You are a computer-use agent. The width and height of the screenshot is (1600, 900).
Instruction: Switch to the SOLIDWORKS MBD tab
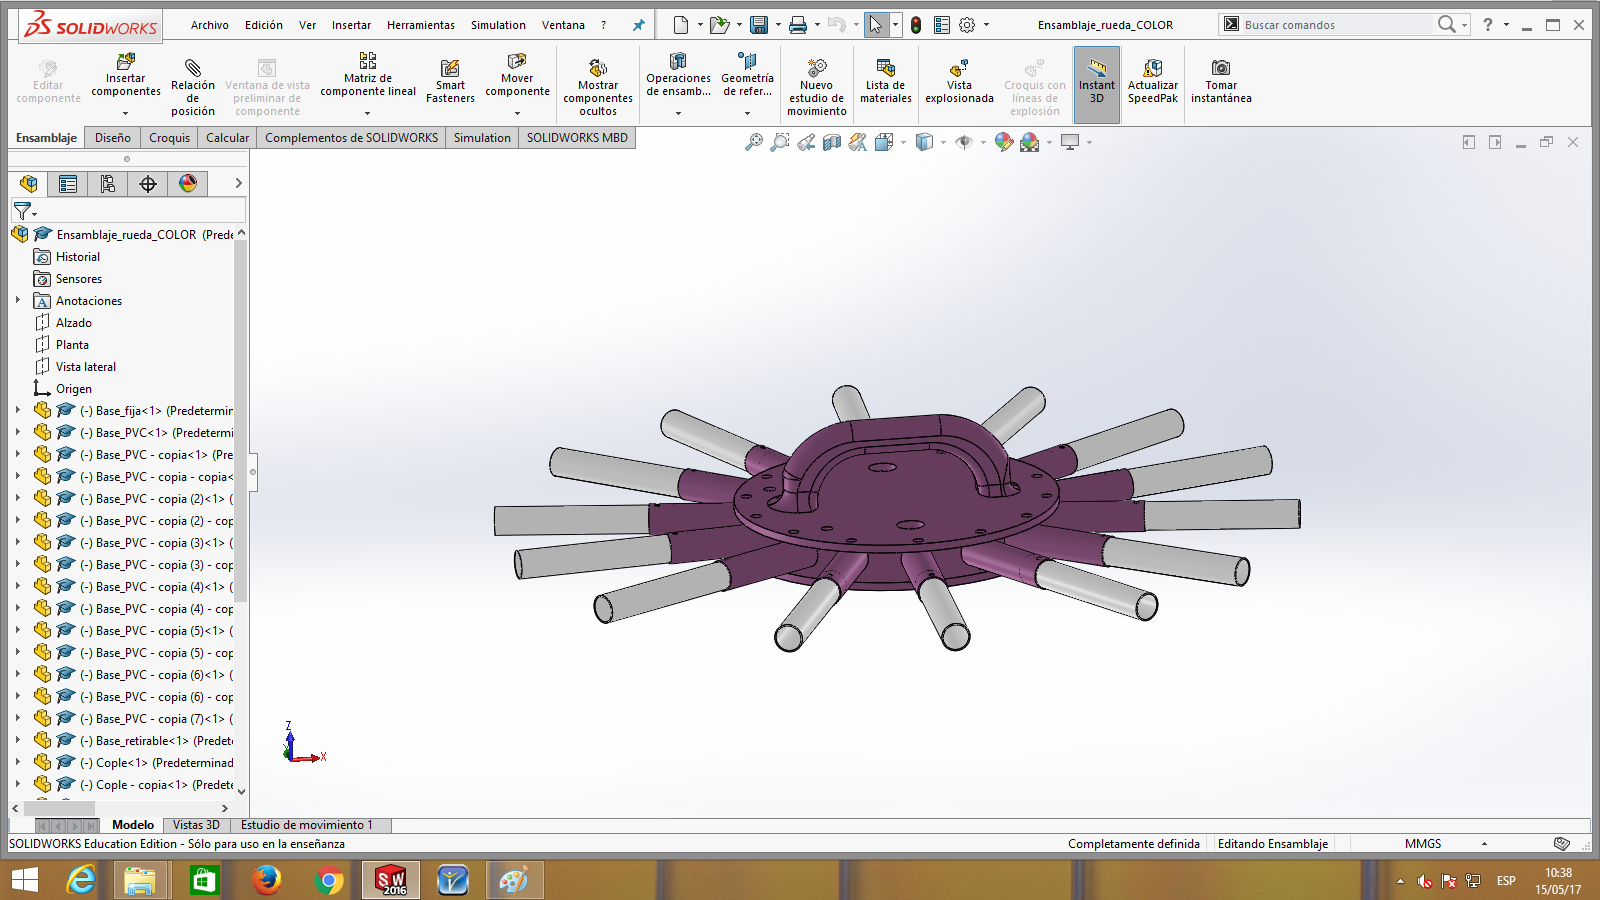click(577, 138)
